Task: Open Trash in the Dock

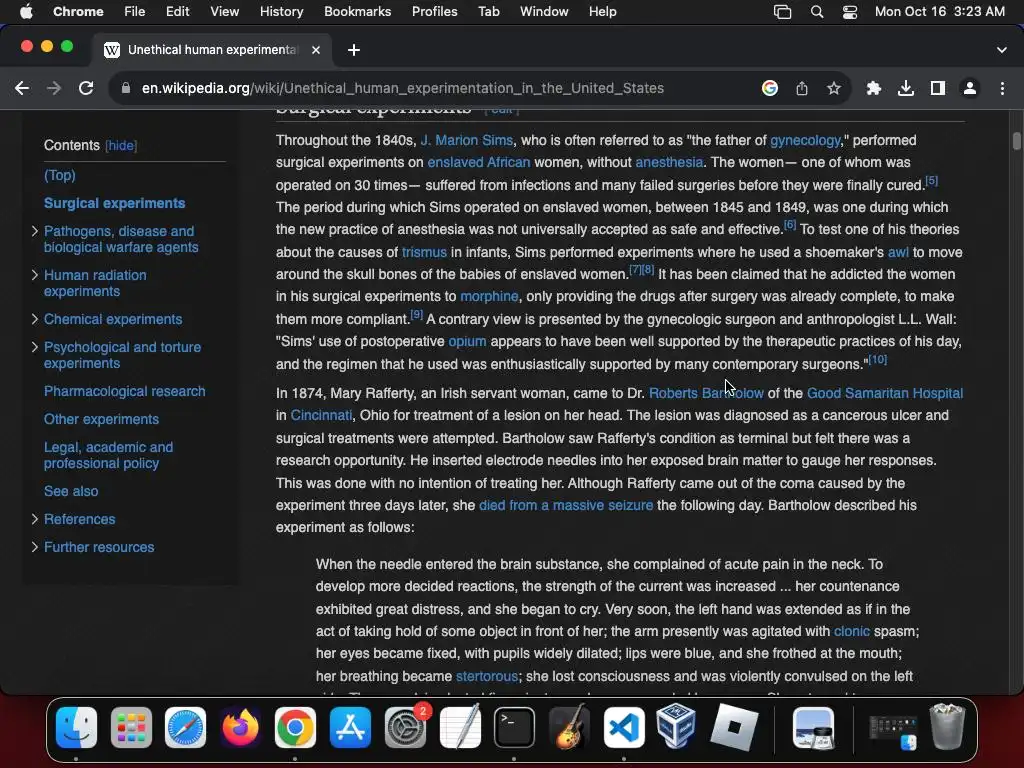Action: (x=947, y=727)
